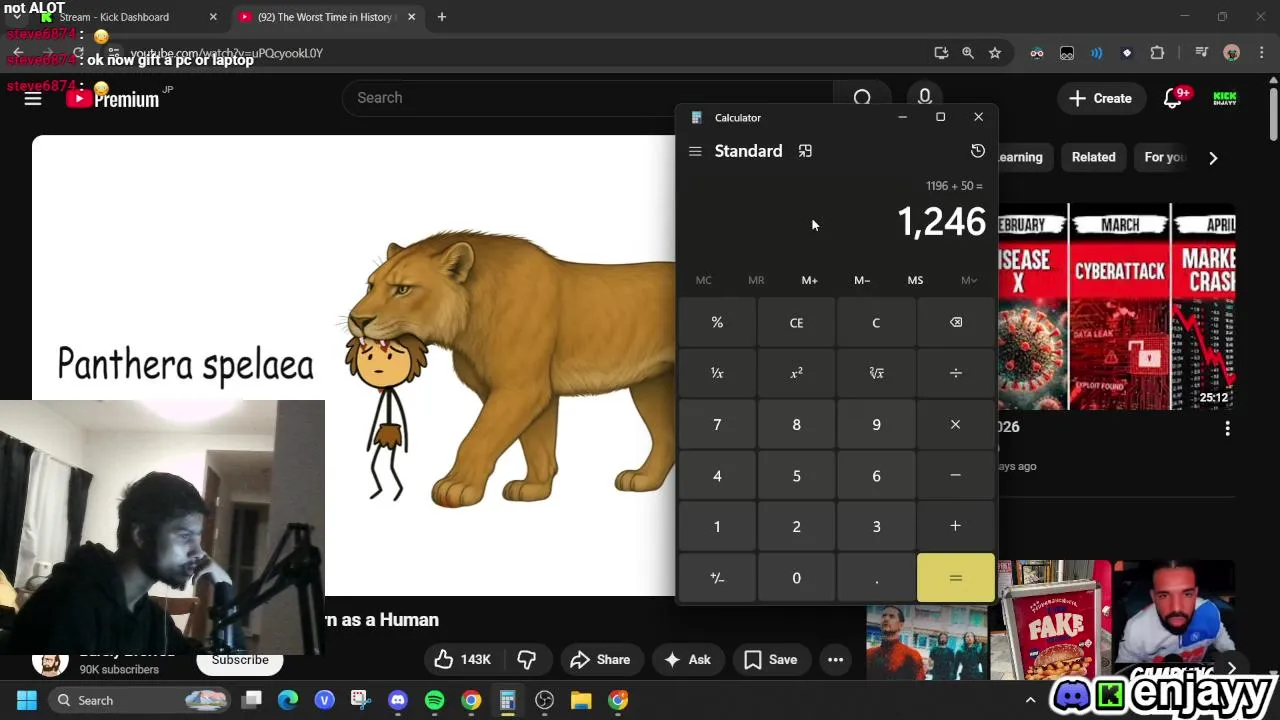Image resolution: width=1280 pixels, height=720 pixels.
Task: Toggle Calculator keep-on-top mode icon
Action: [805, 151]
